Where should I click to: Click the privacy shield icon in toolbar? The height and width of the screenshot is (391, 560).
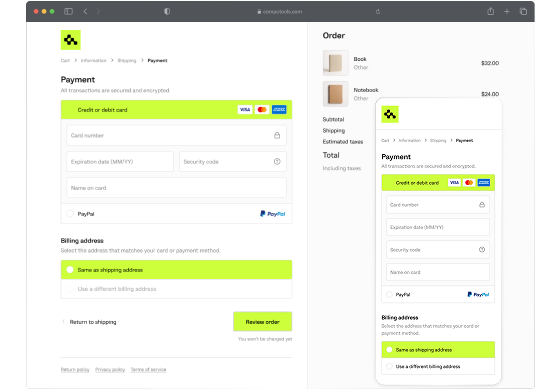(x=167, y=11)
